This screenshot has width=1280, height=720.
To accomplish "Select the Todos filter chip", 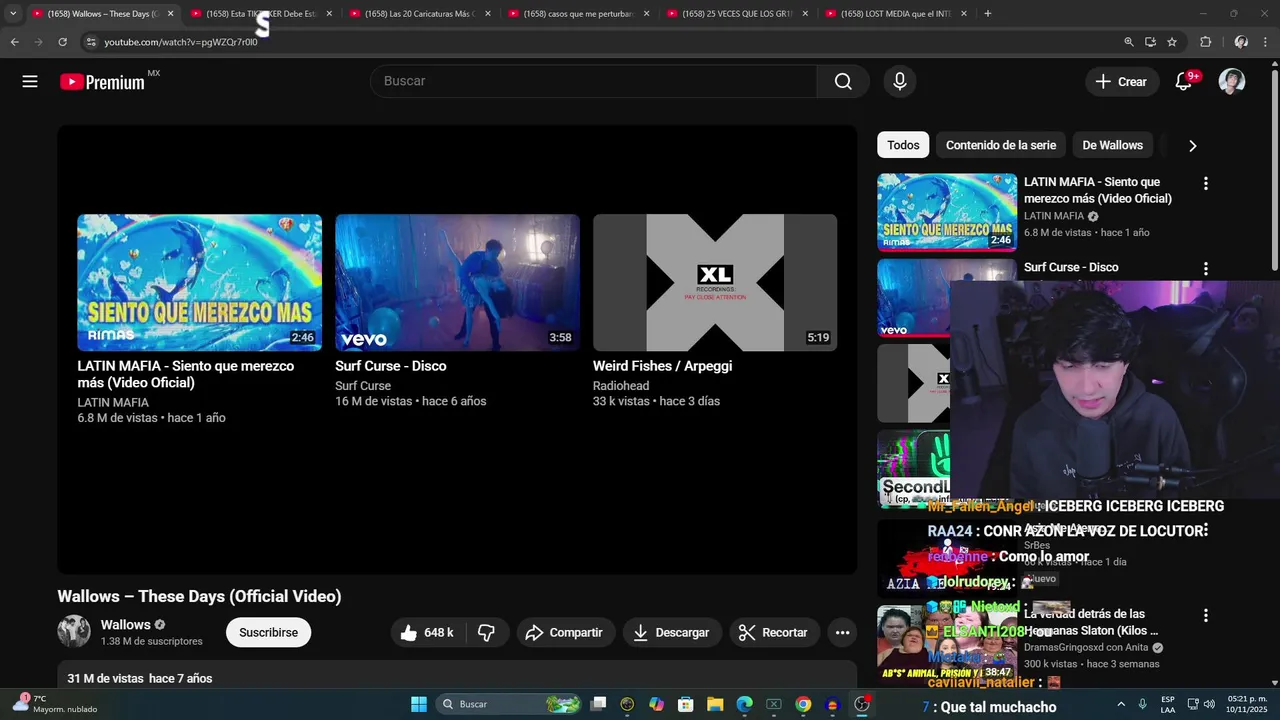I will (903, 145).
